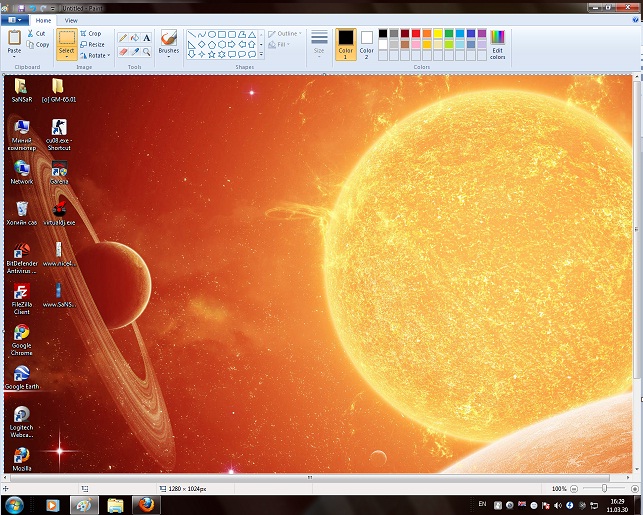Choose the Up arrow shape

point(252,44)
